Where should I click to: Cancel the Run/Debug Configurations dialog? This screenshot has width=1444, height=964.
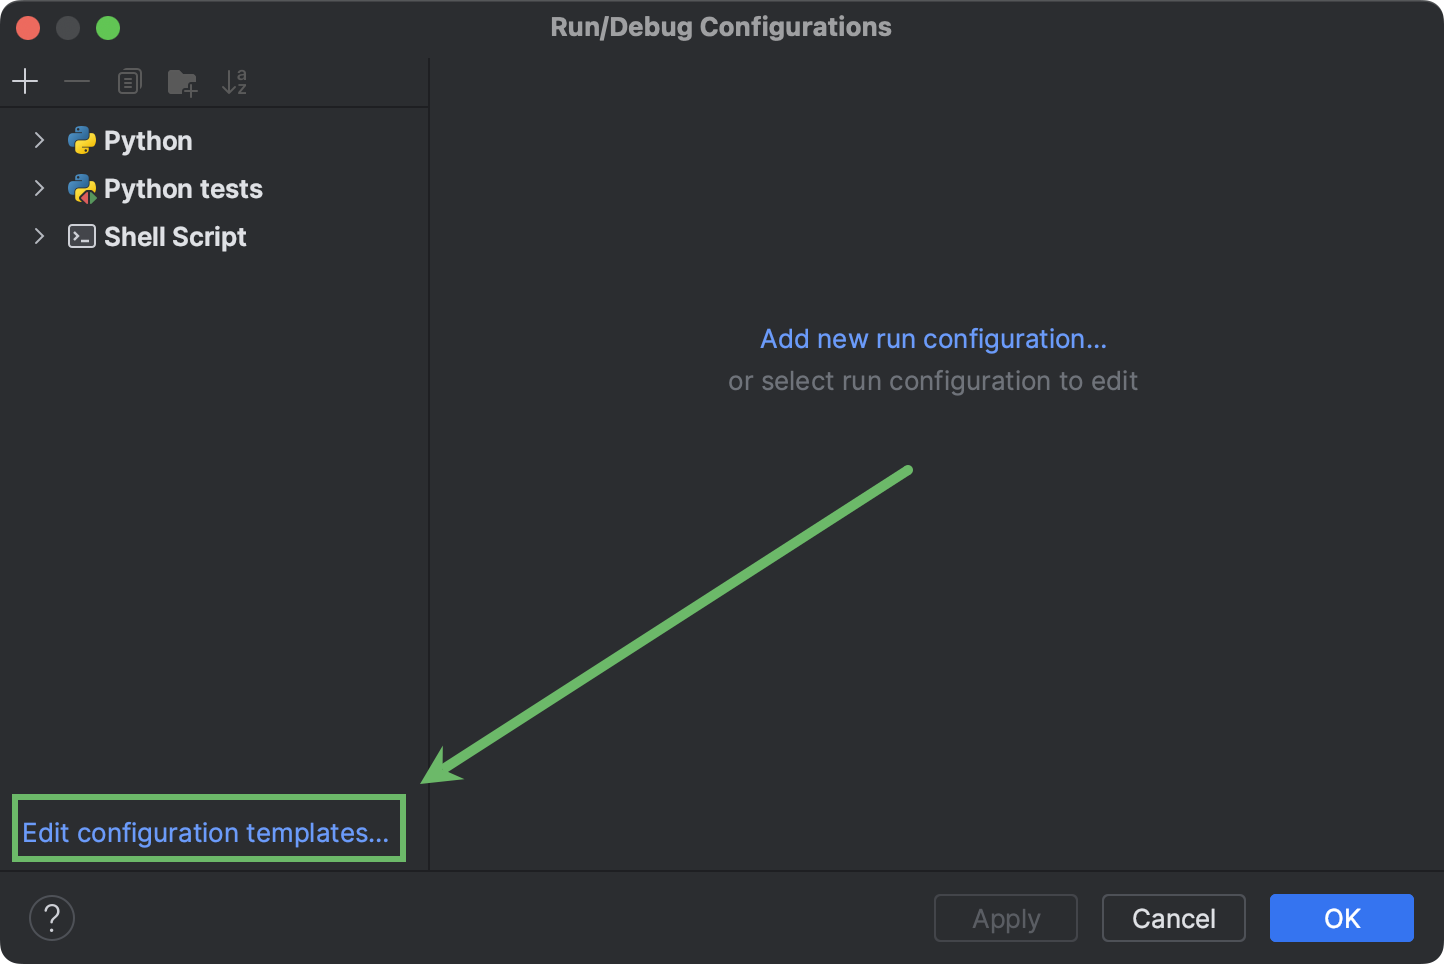coord(1173,918)
